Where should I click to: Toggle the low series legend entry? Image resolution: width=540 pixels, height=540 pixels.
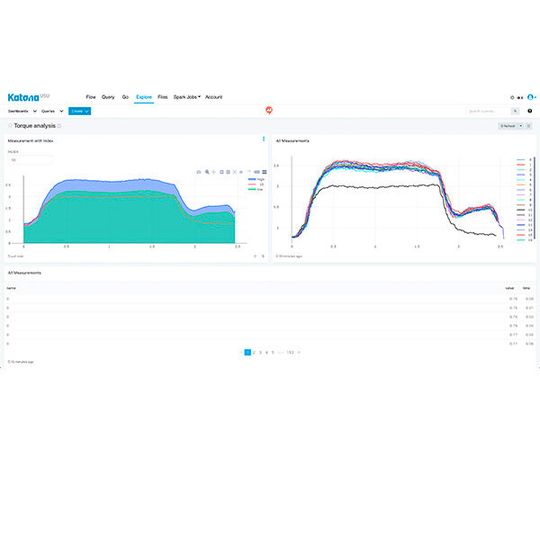pyautogui.click(x=256, y=189)
